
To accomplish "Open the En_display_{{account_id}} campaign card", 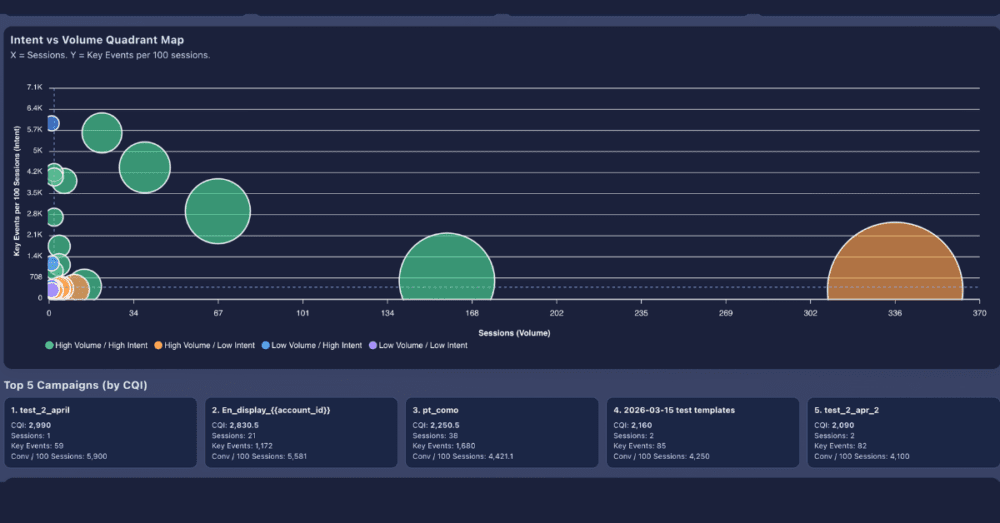I will coord(301,432).
